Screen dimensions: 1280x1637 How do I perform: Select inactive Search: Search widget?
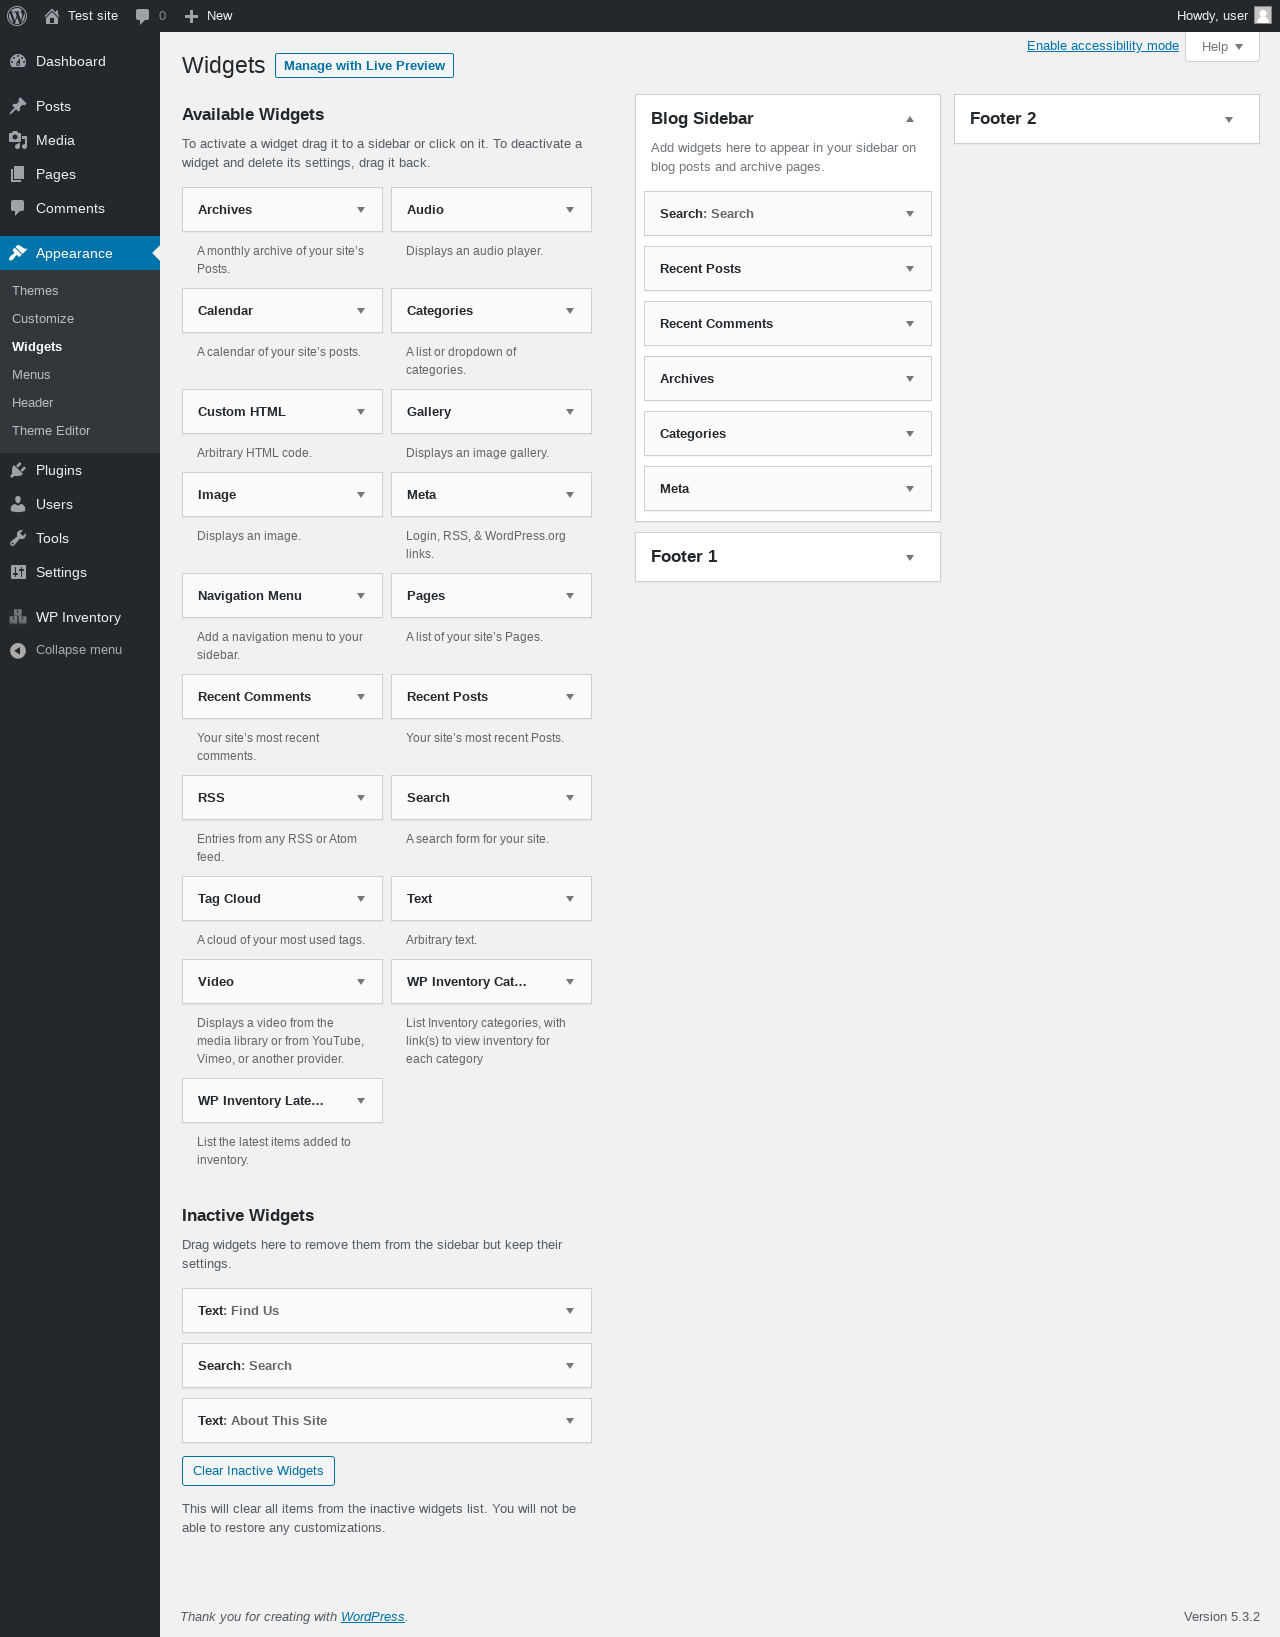coord(387,1366)
